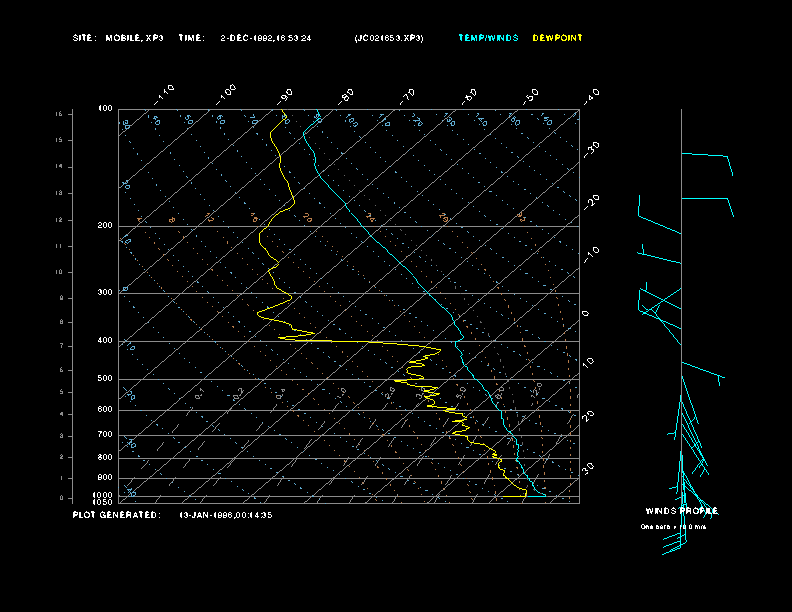Click the "SITE:" header label
Viewport: 792px width, 612px height.
tap(84, 38)
